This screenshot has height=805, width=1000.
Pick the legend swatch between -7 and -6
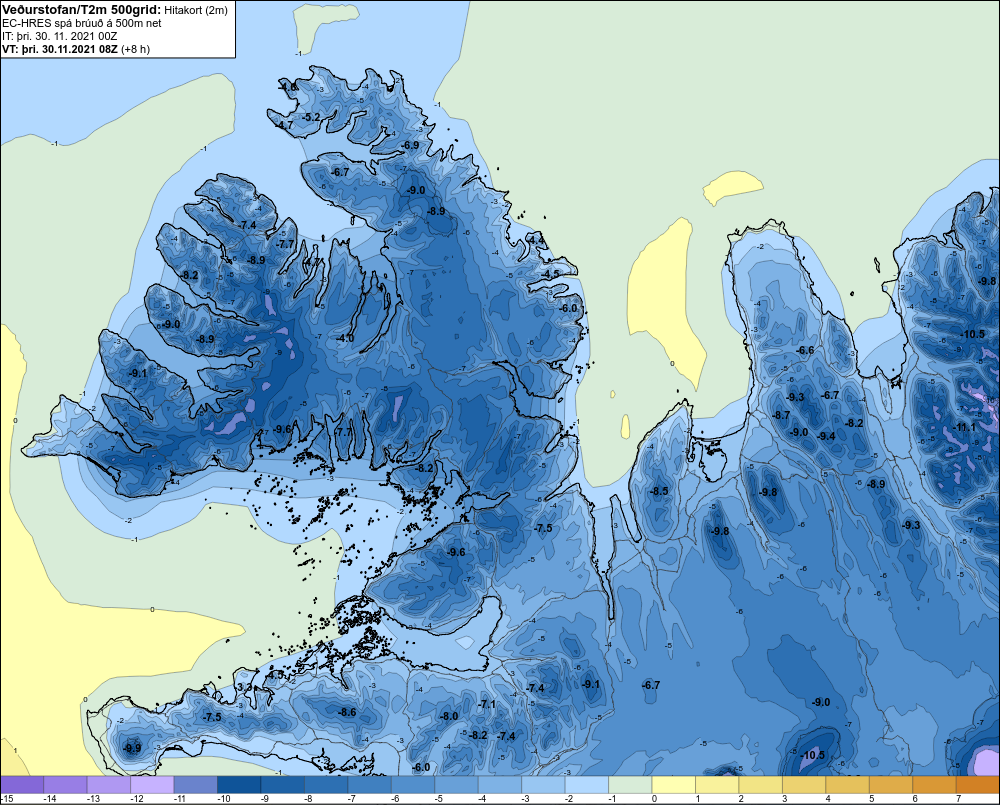pyautogui.click(x=369, y=785)
